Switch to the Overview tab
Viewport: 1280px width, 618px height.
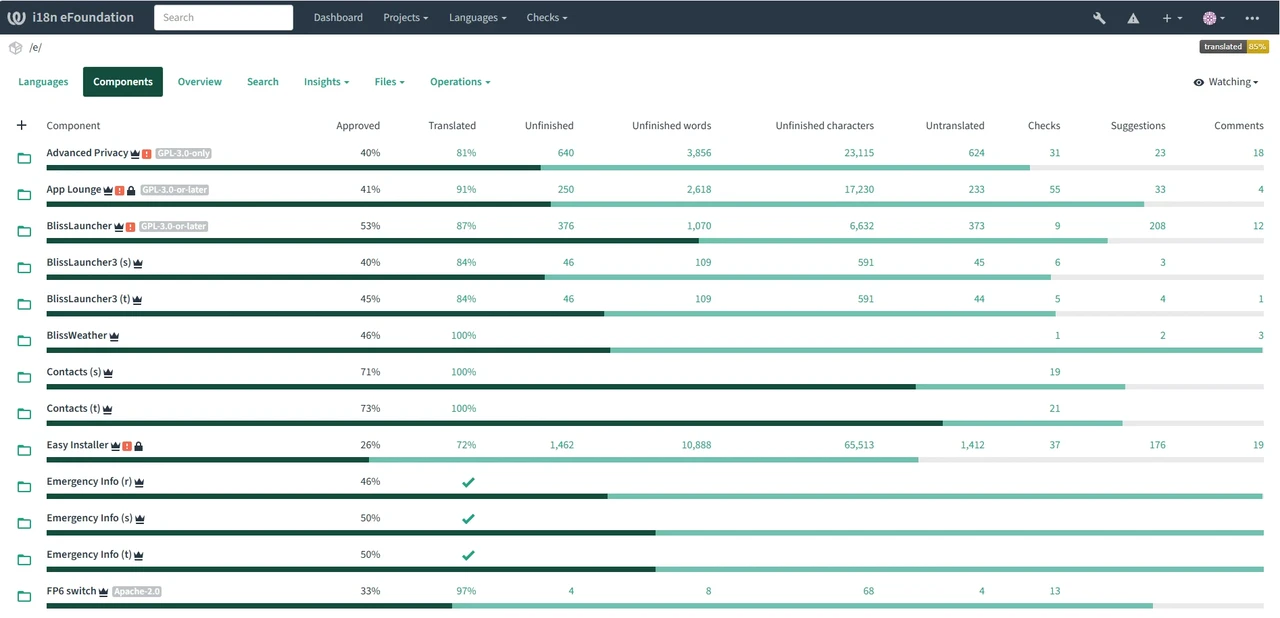coord(200,82)
